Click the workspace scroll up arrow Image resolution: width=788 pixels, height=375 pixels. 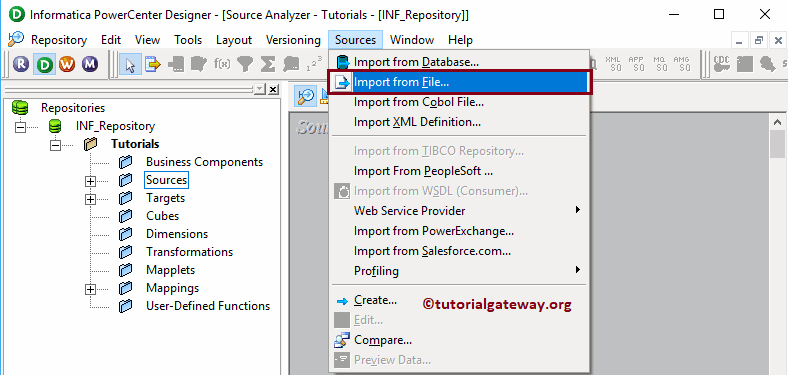tap(777, 122)
